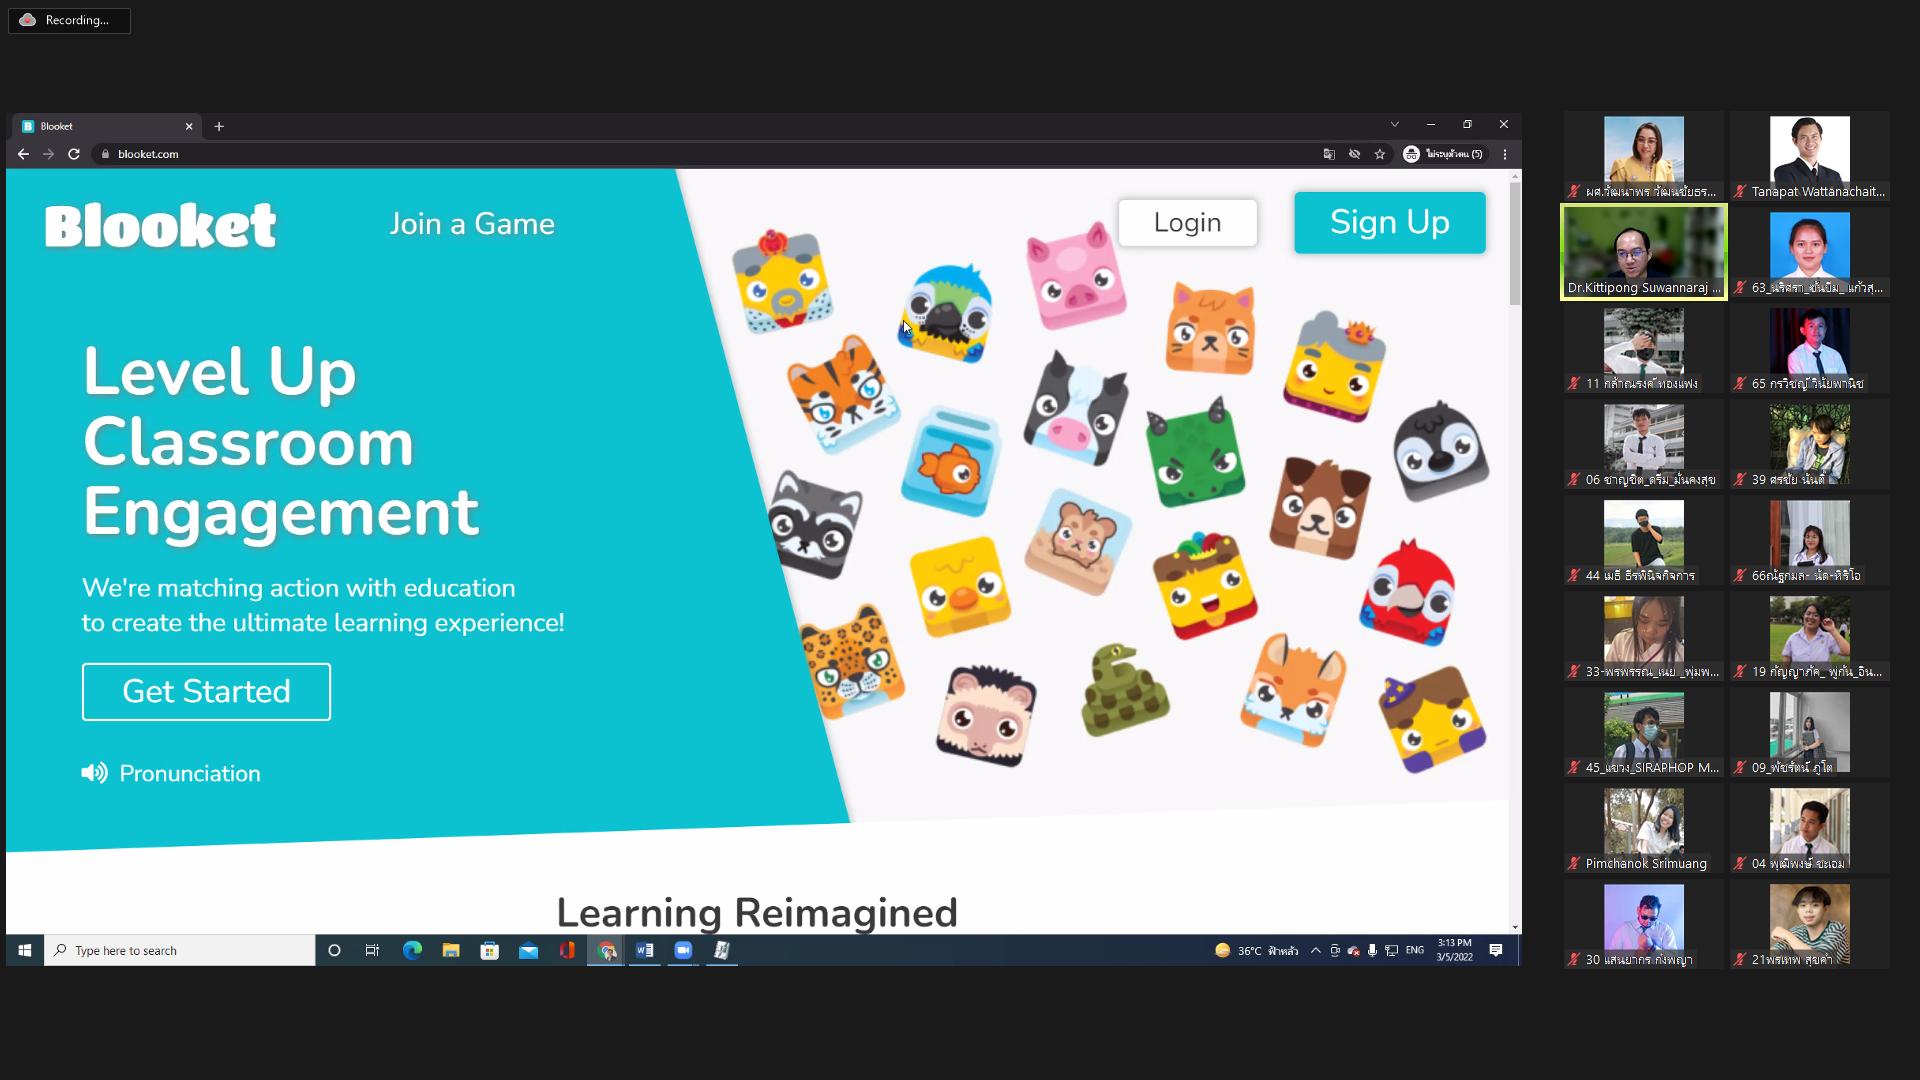This screenshot has width=1920, height=1080.
Task: Click the cow blook
Action: pos(1076,409)
